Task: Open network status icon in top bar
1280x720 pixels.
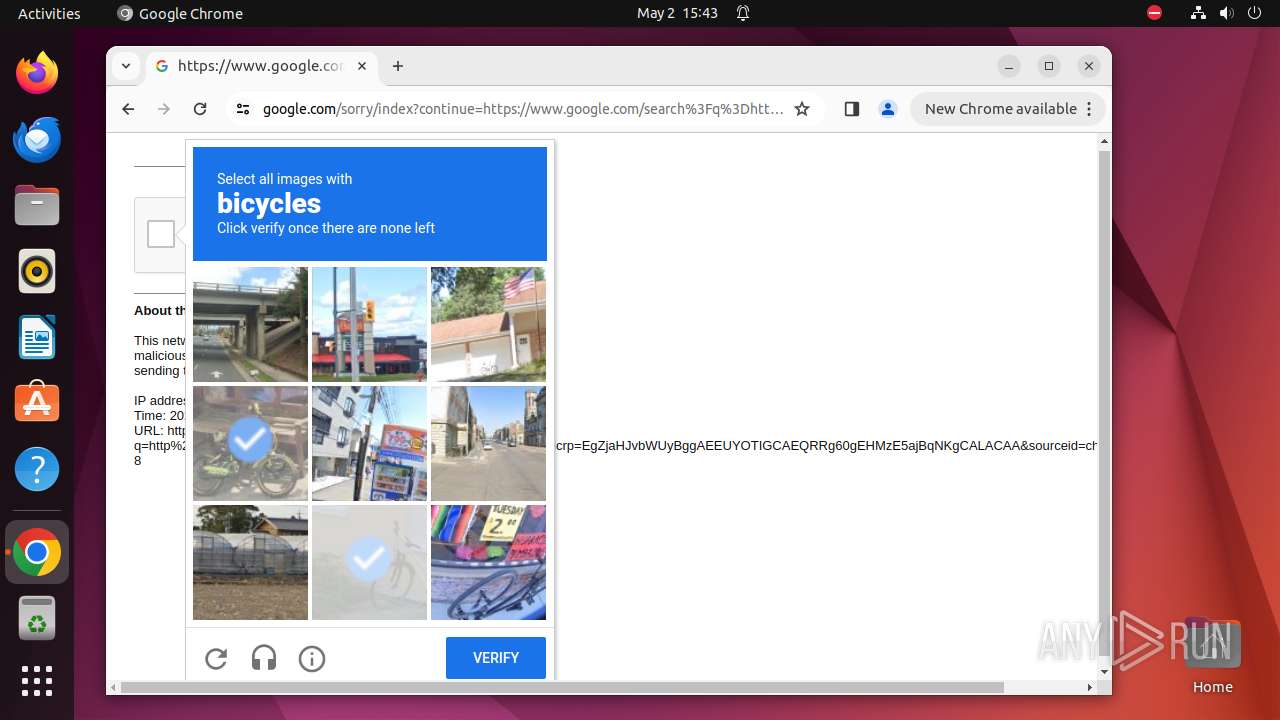Action: pyautogui.click(x=1199, y=13)
